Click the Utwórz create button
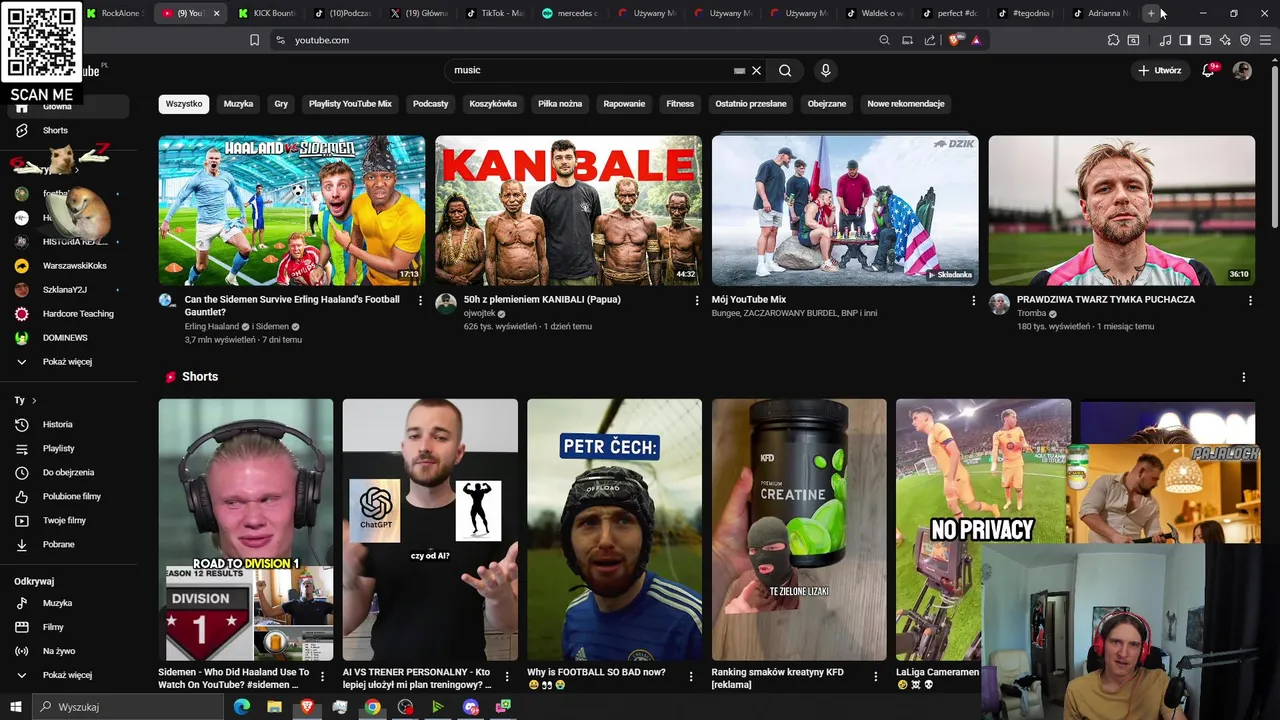 (x=1159, y=70)
